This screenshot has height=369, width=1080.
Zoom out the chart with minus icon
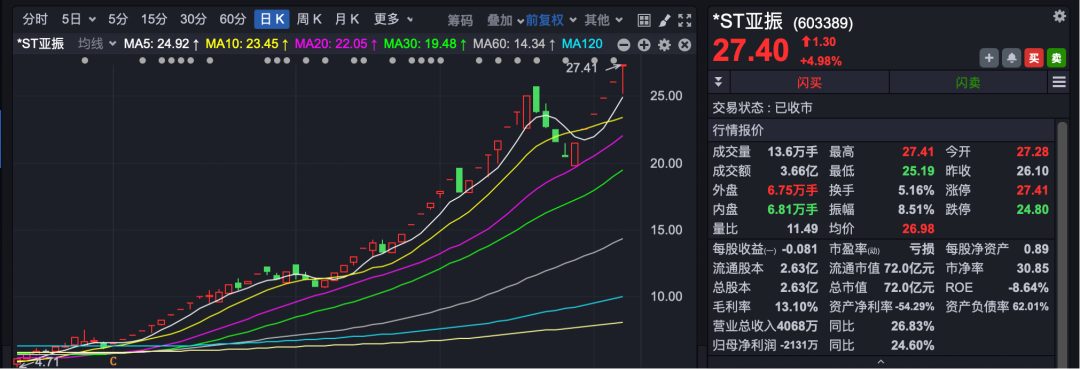pos(623,45)
